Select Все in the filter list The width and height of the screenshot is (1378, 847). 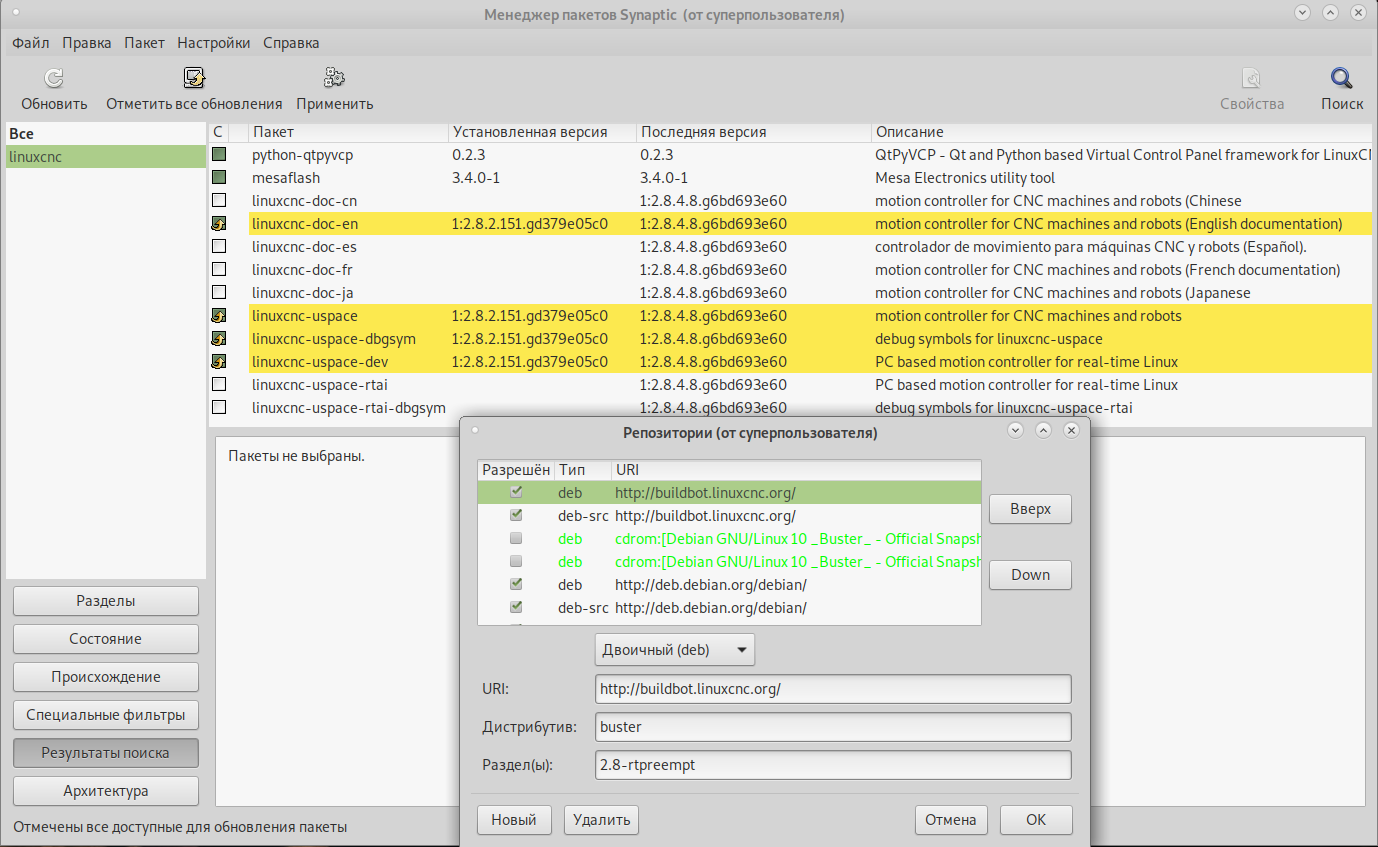pyautogui.click(x=106, y=134)
